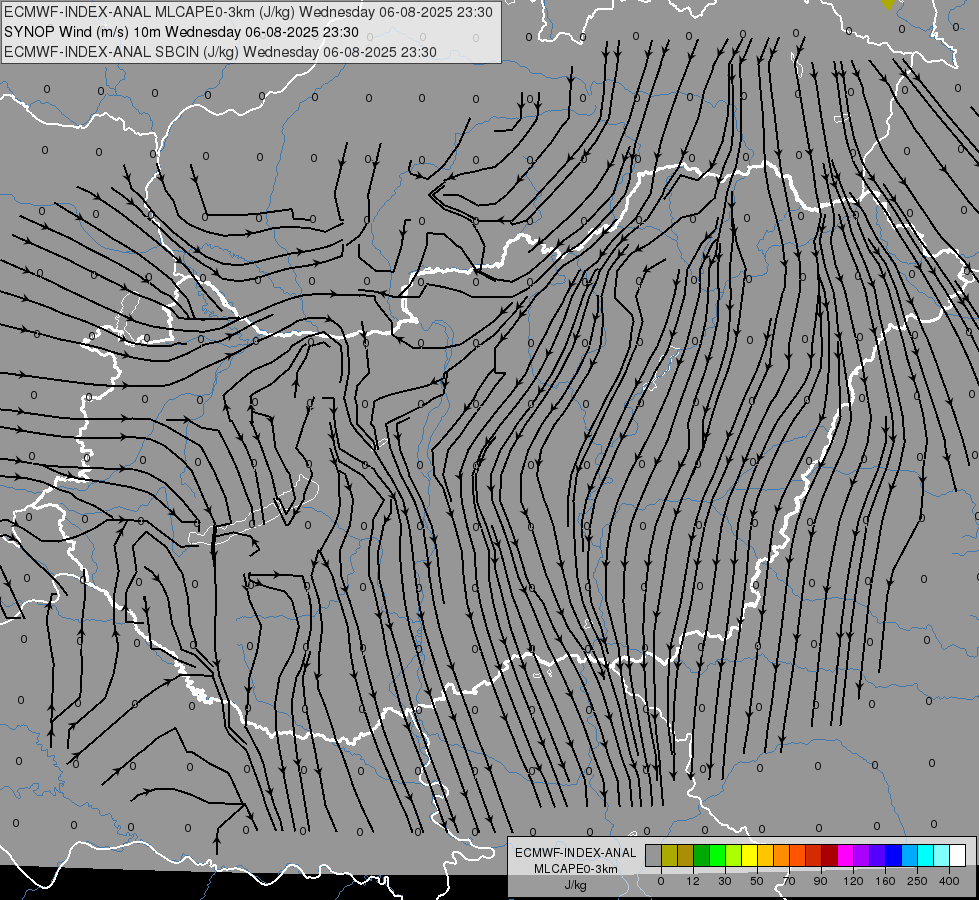Click the legend scale value '120'
The height and width of the screenshot is (900, 979).
pyautogui.click(x=853, y=881)
